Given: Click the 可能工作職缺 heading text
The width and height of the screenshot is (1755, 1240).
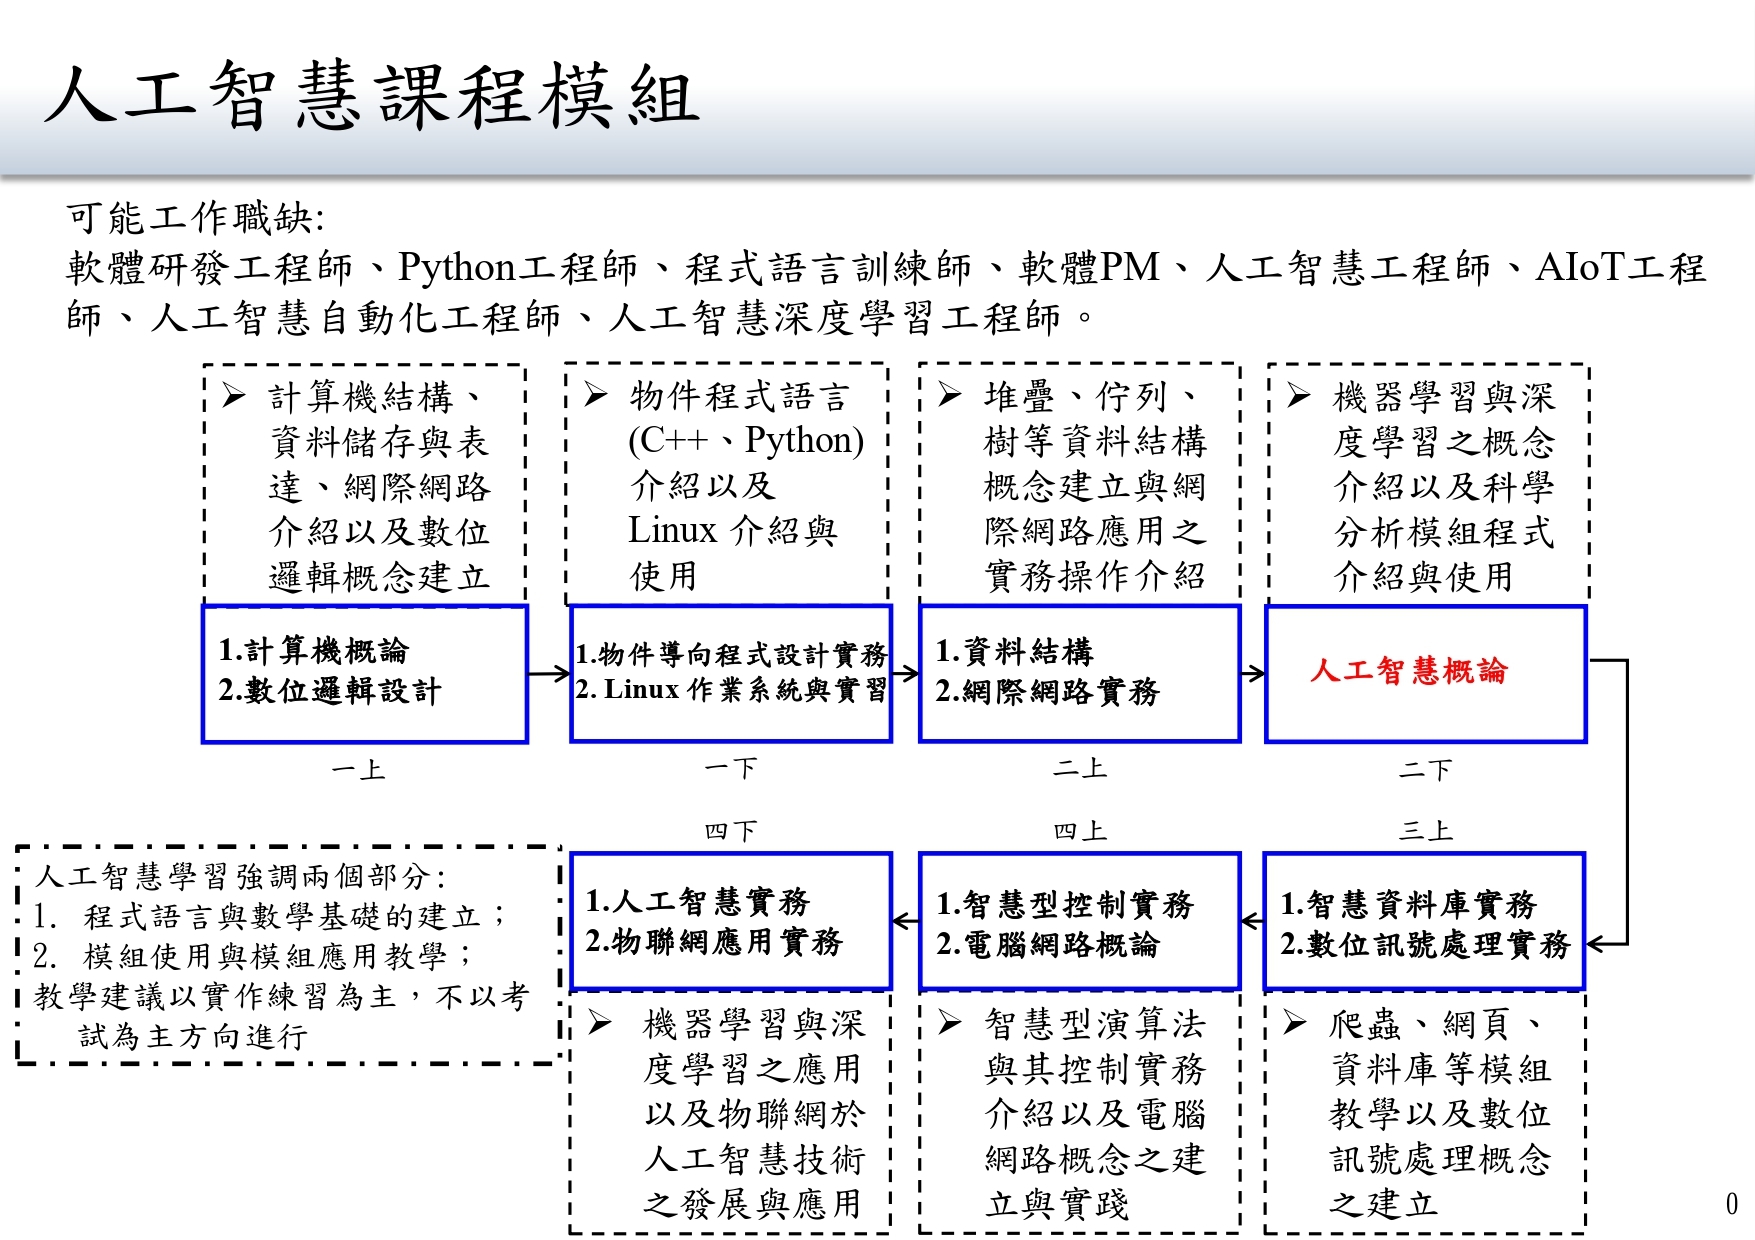Looking at the screenshot, I should (x=195, y=217).
